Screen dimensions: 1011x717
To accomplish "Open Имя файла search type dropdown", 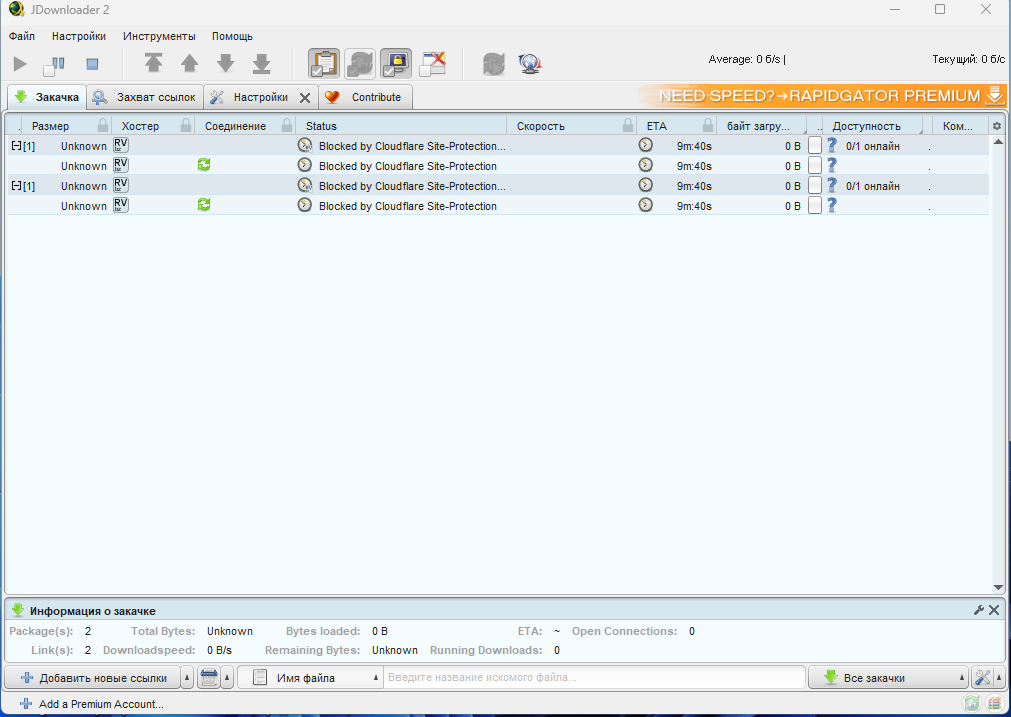I will tap(311, 678).
